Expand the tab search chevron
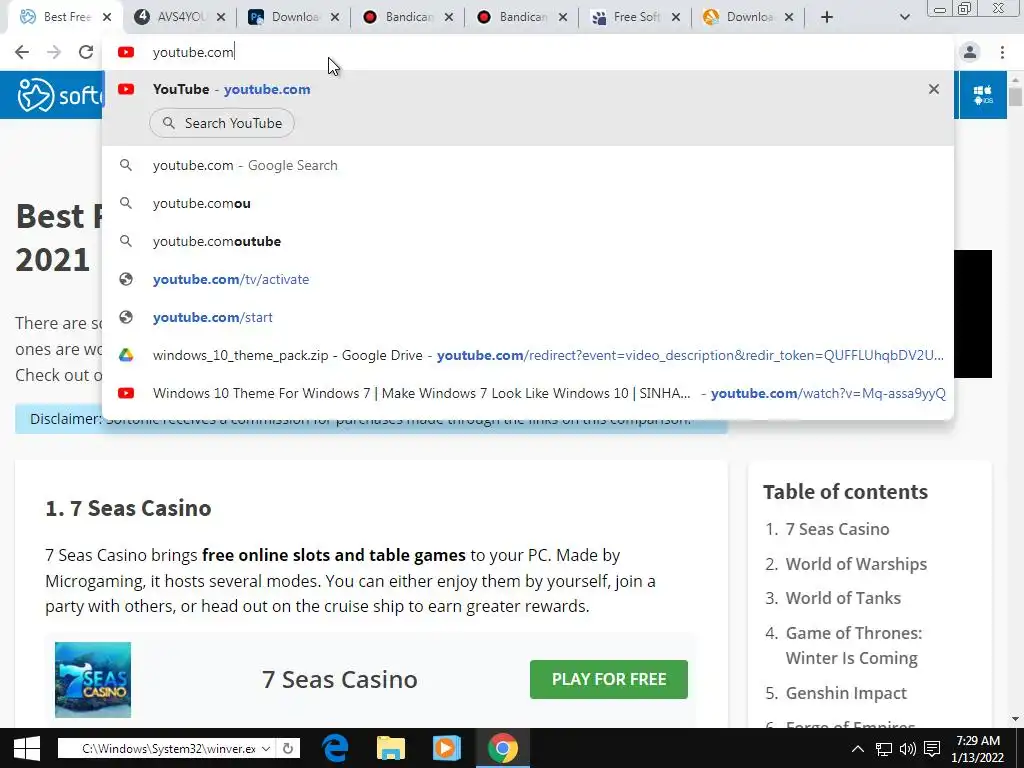Screen dimensions: 1024x768 coord(904,18)
